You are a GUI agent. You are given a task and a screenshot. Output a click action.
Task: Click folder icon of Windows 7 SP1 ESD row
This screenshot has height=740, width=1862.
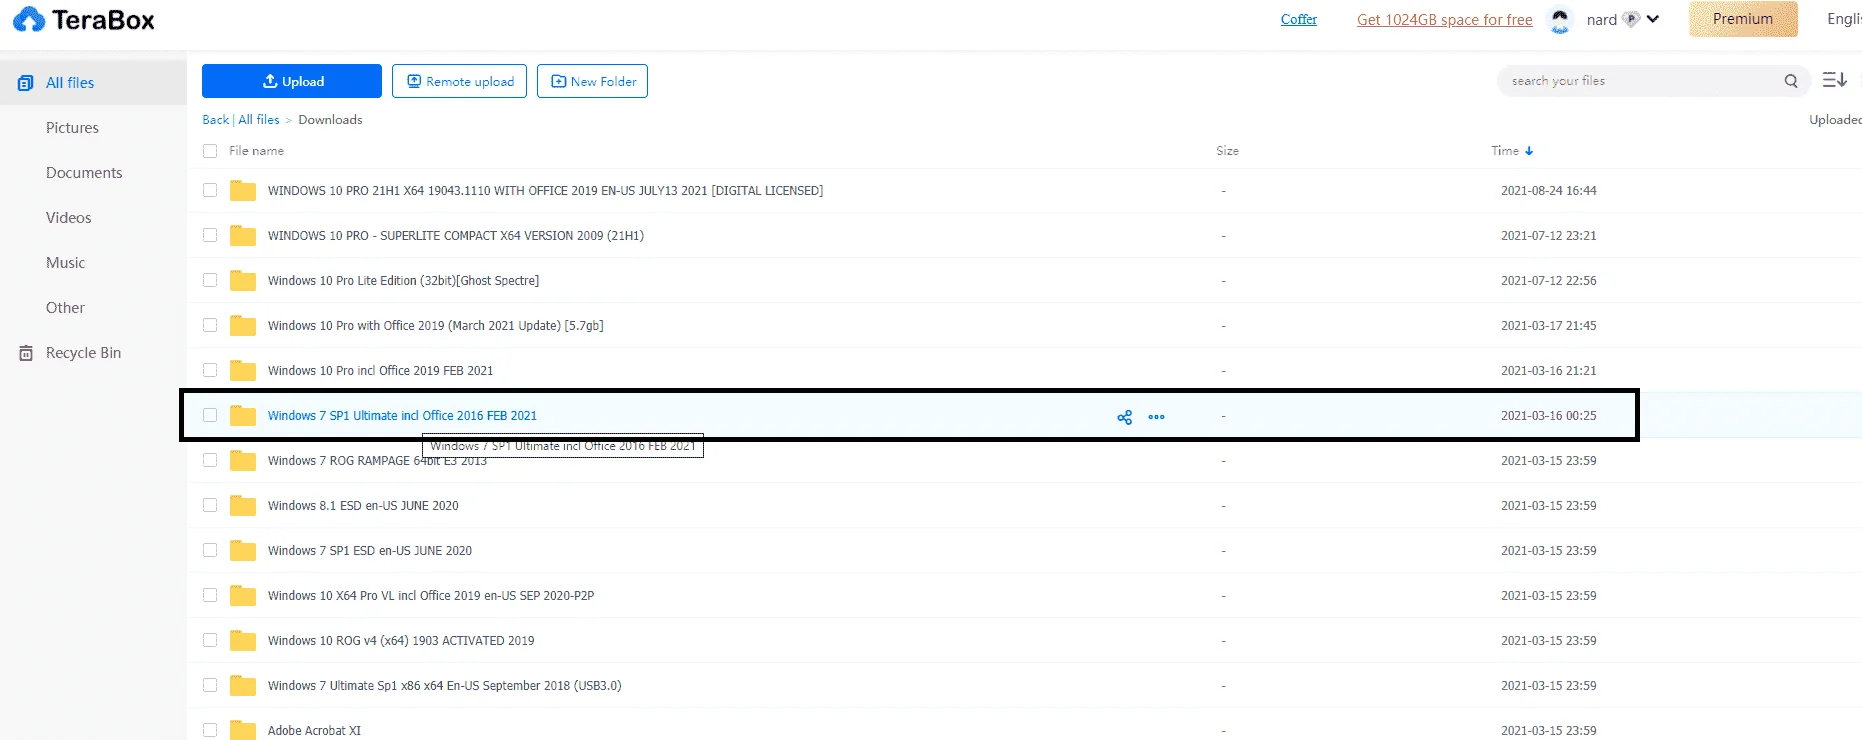coord(243,550)
